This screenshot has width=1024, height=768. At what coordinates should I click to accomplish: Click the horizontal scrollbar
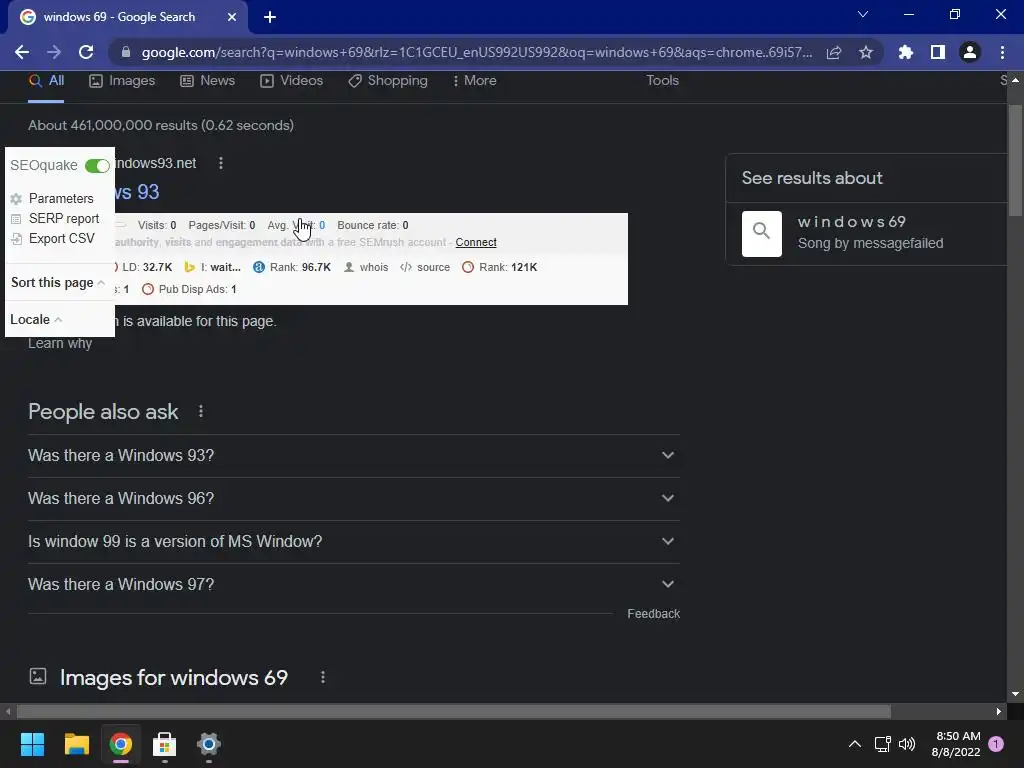point(453,711)
